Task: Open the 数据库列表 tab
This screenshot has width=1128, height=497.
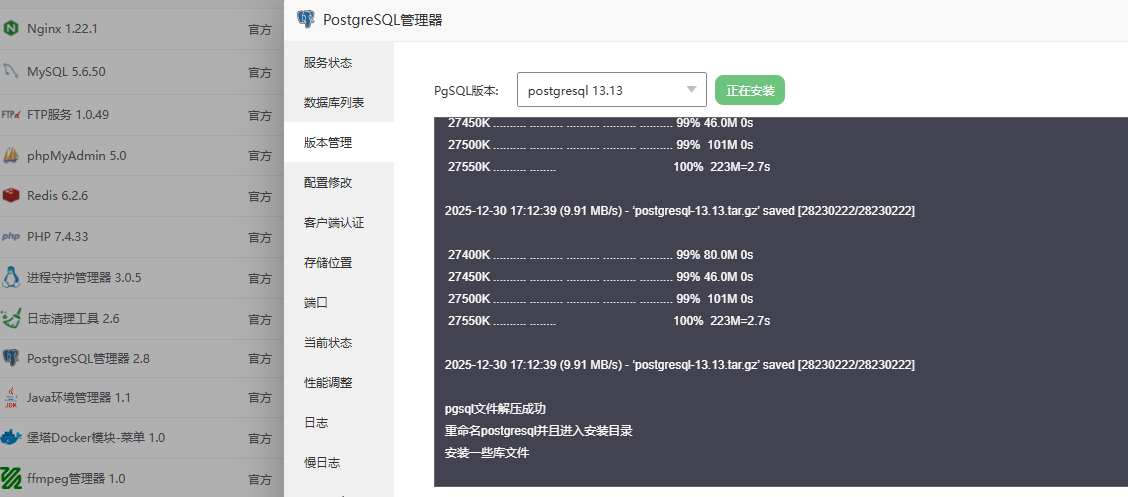Action: 334,103
